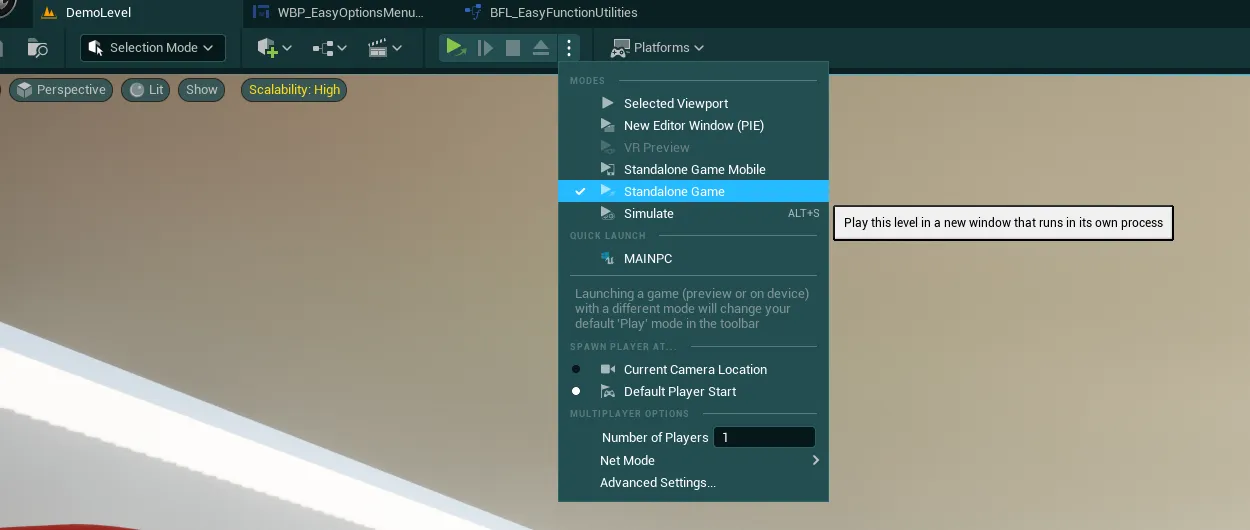Open the Selection Mode dropdown
Screen dimensions: 1250x530
tap(153, 48)
